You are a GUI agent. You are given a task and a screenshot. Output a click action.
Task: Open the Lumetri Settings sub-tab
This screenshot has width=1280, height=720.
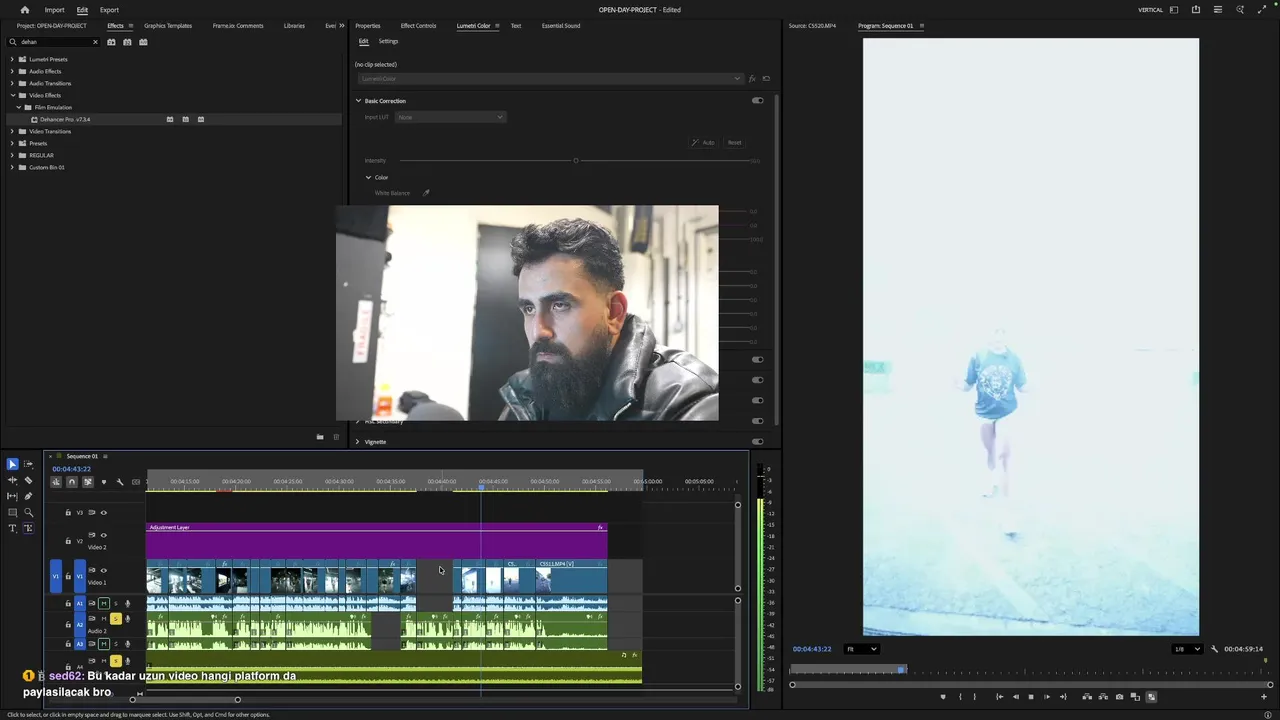[388, 41]
